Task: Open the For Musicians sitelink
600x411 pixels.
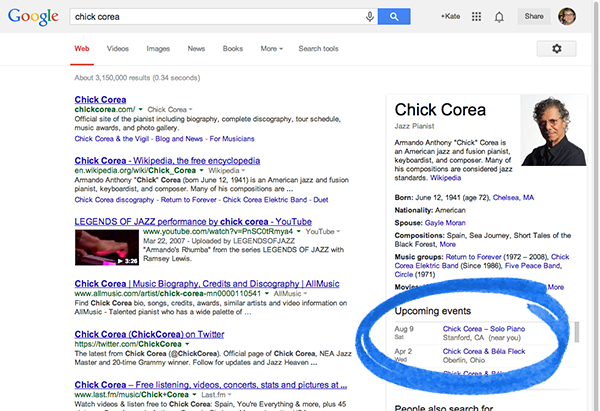Action: [x=232, y=139]
